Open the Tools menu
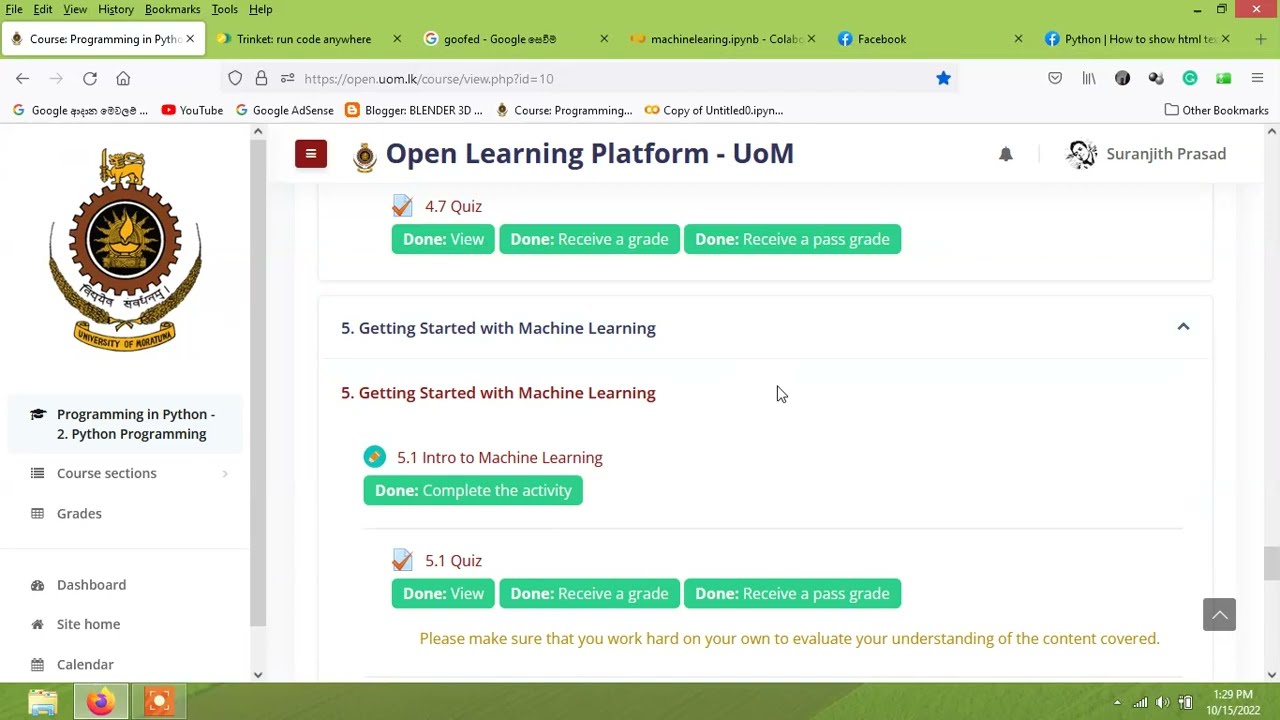 pyautogui.click(x=224, y=9)
